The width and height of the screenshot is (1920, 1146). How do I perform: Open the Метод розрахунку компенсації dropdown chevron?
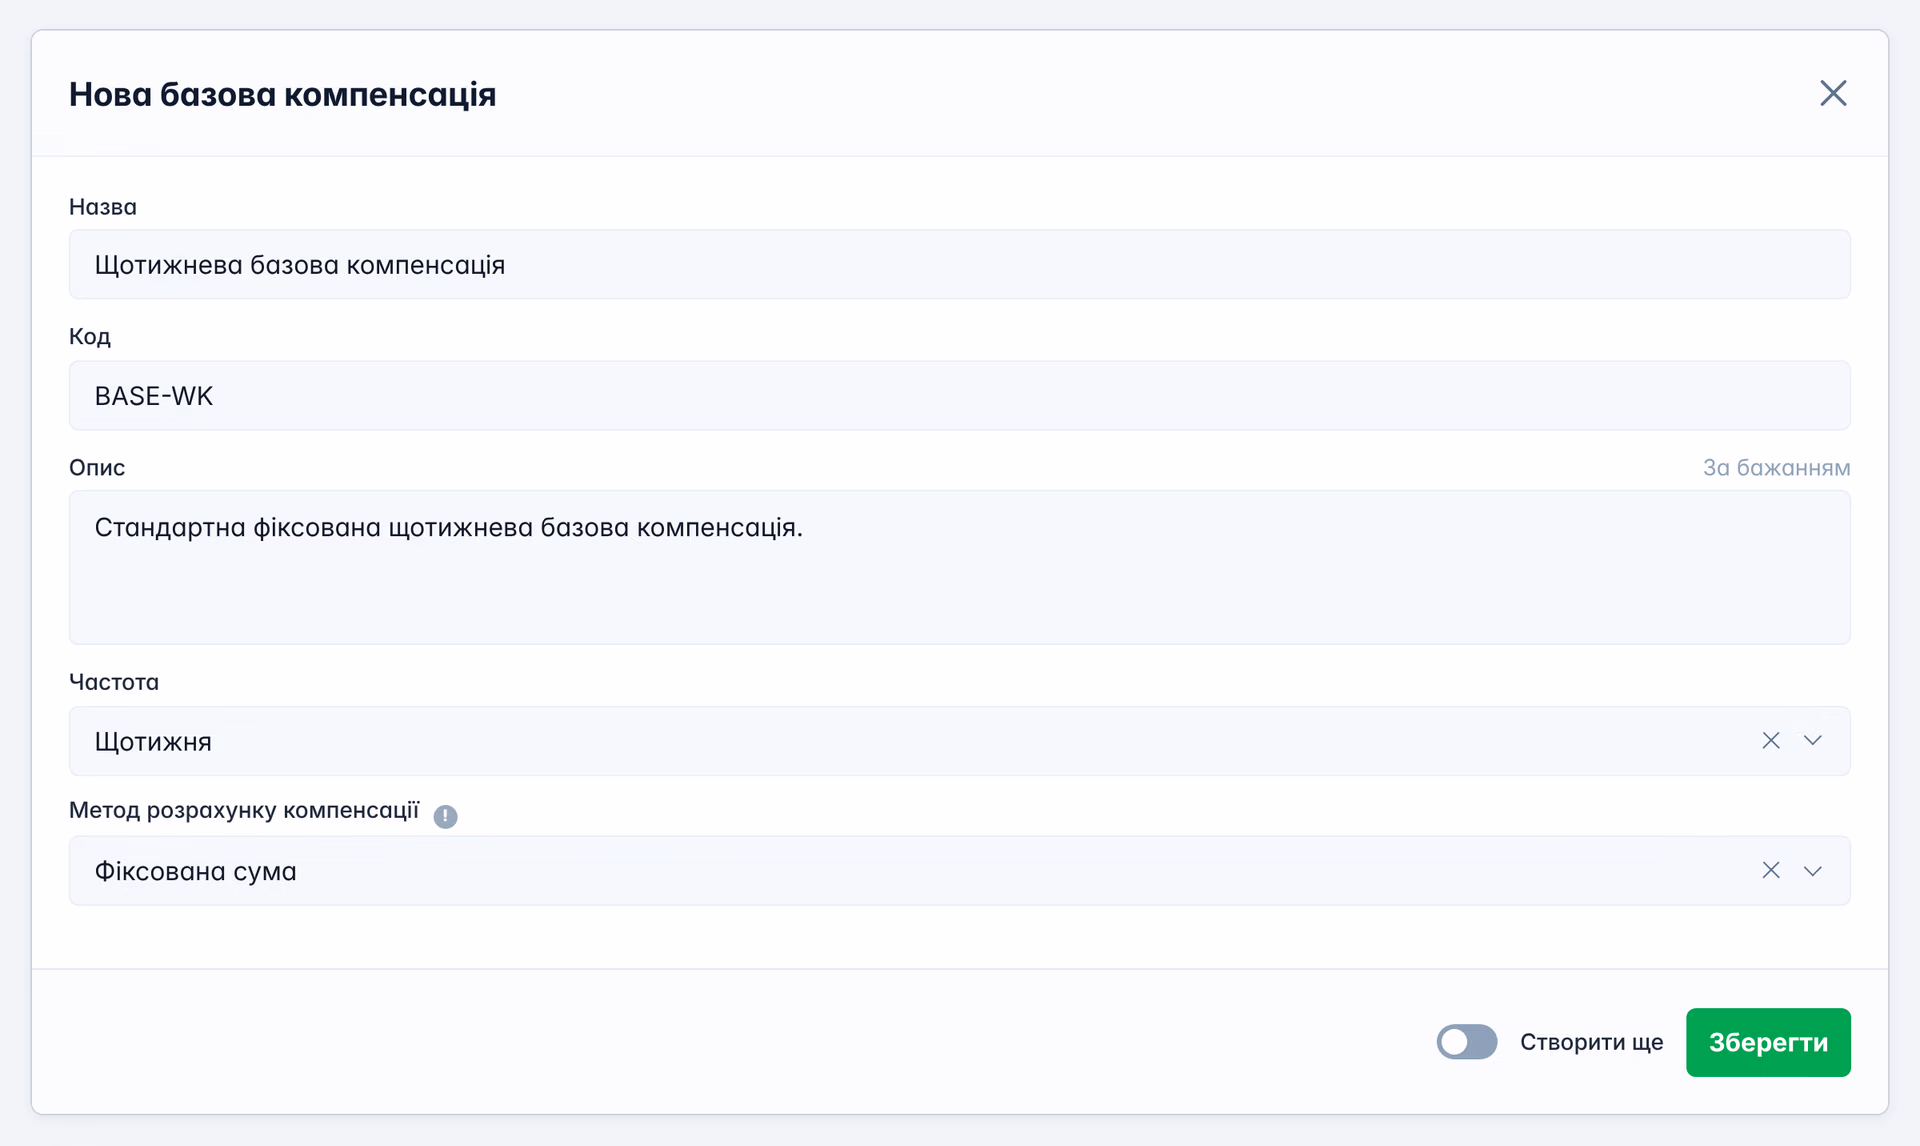[1812, 870]
